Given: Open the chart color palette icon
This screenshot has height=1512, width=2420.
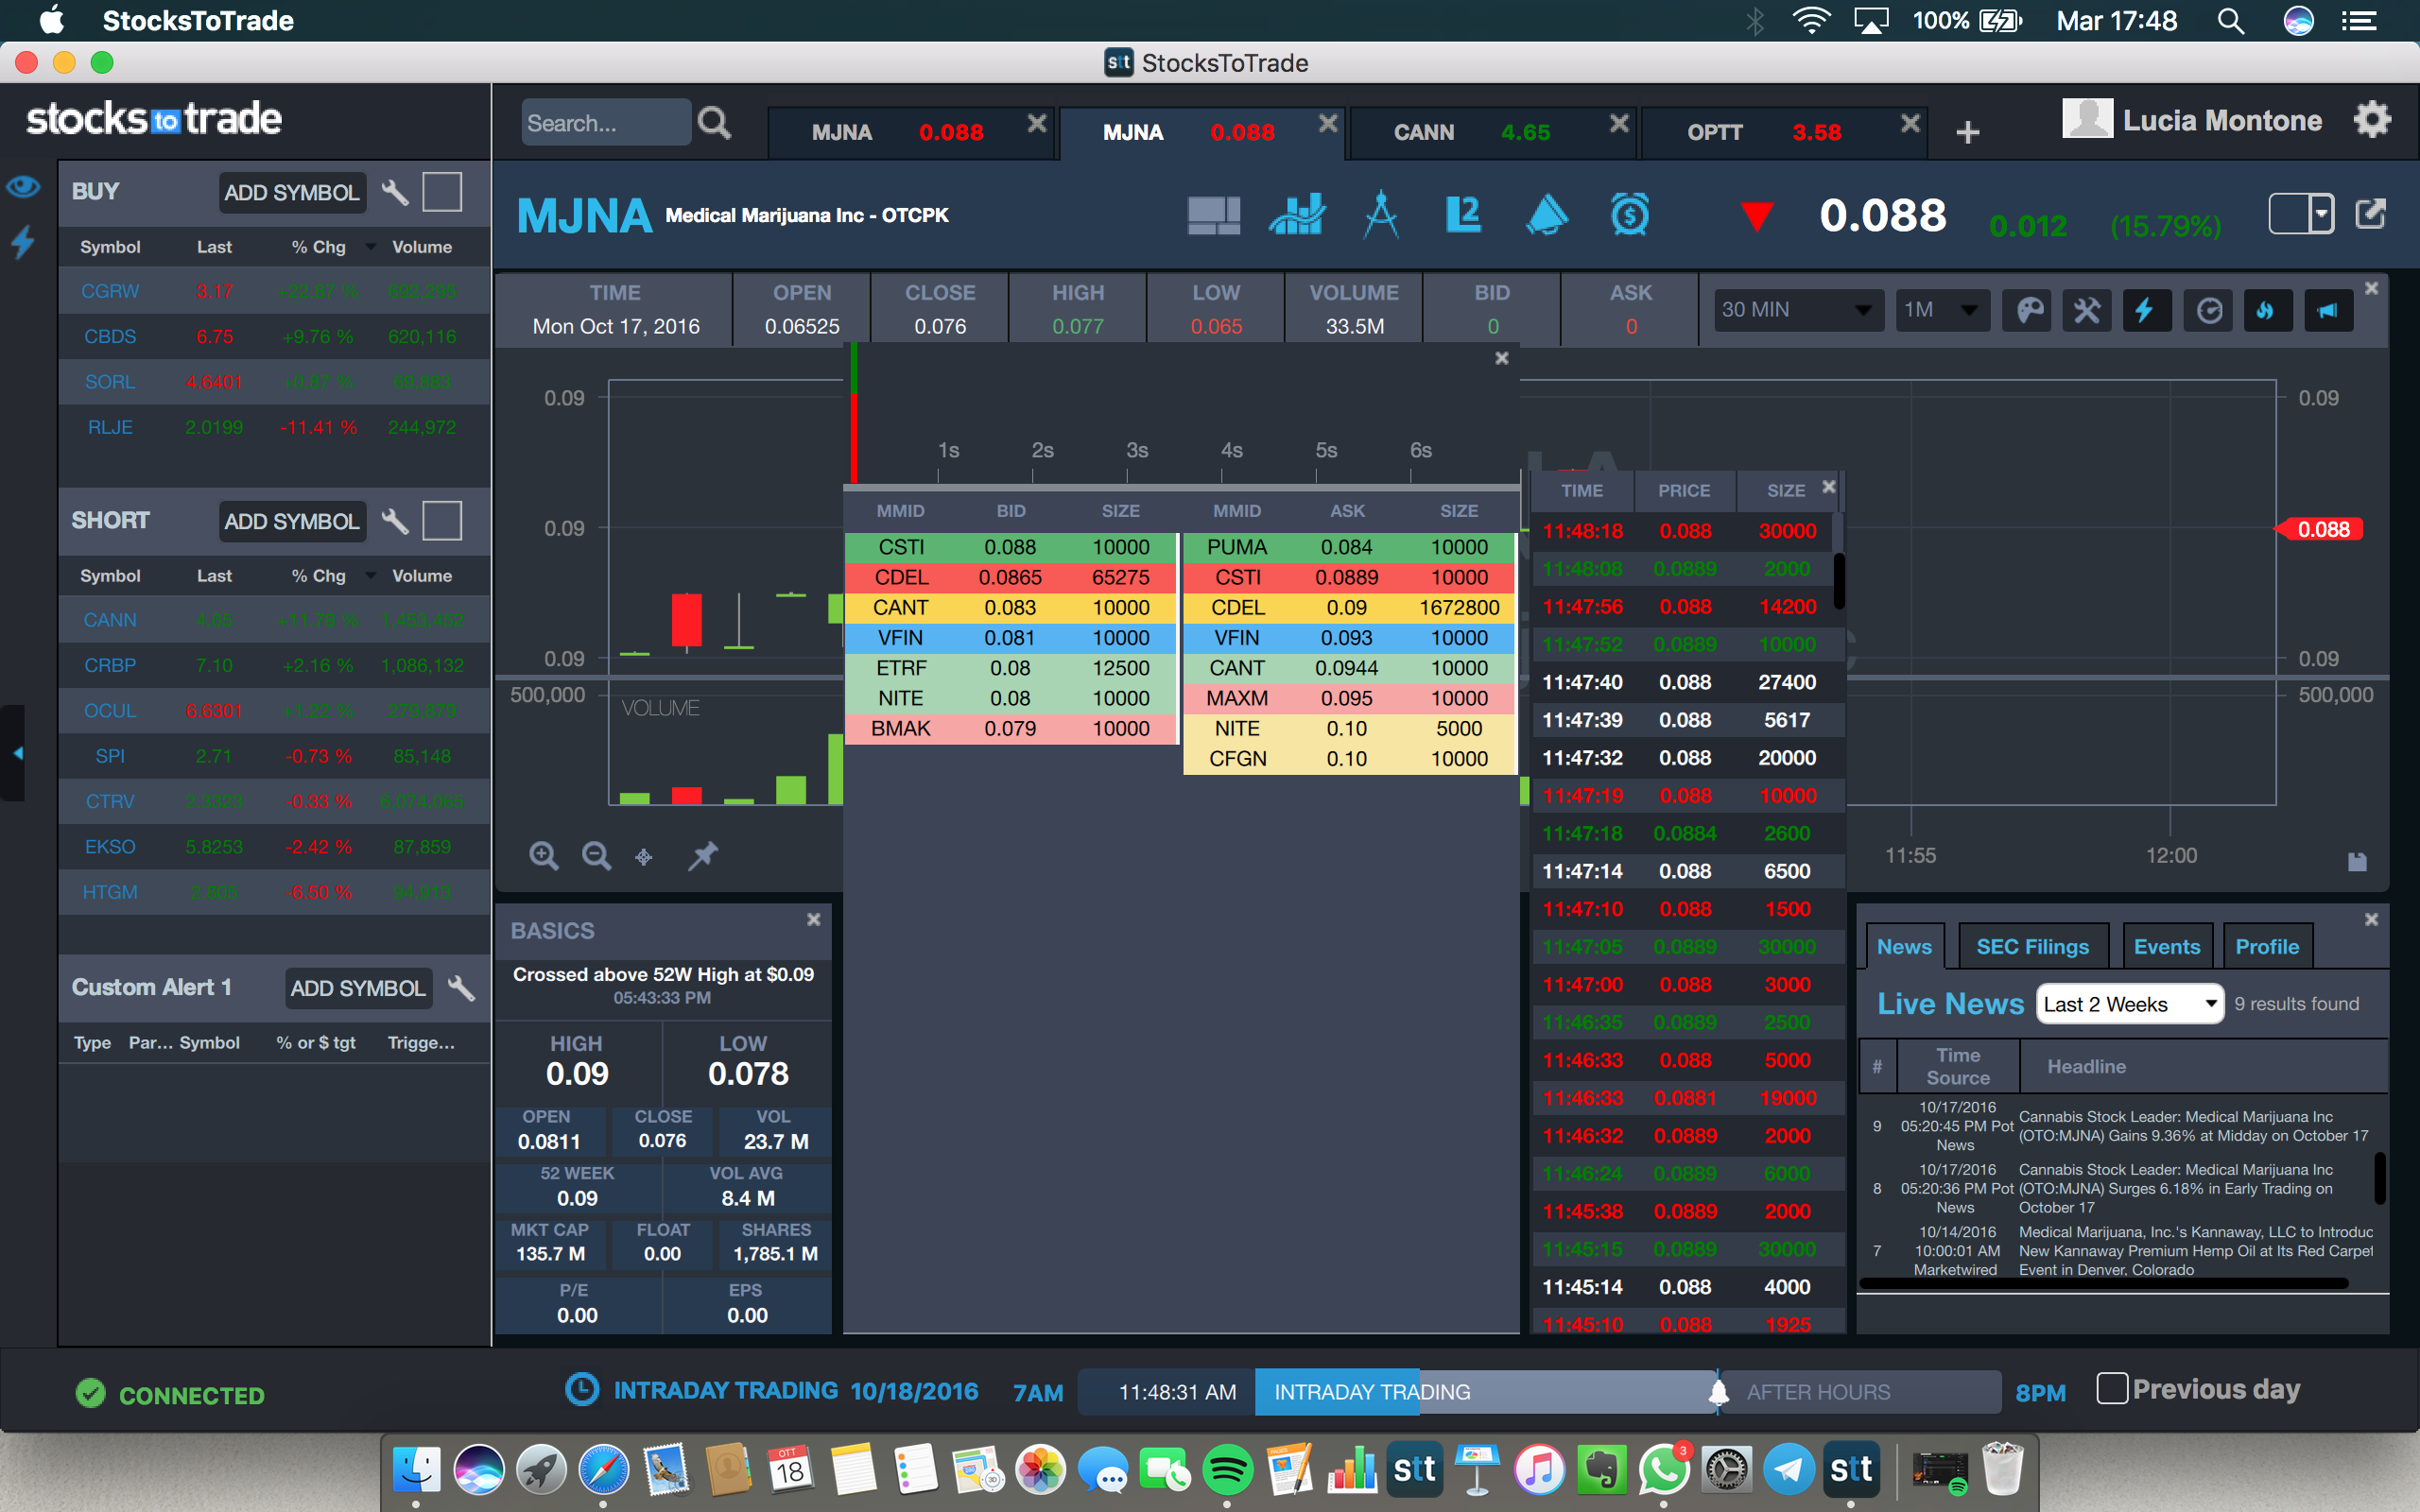Looking at the screenshot, I should point(2028,310).
